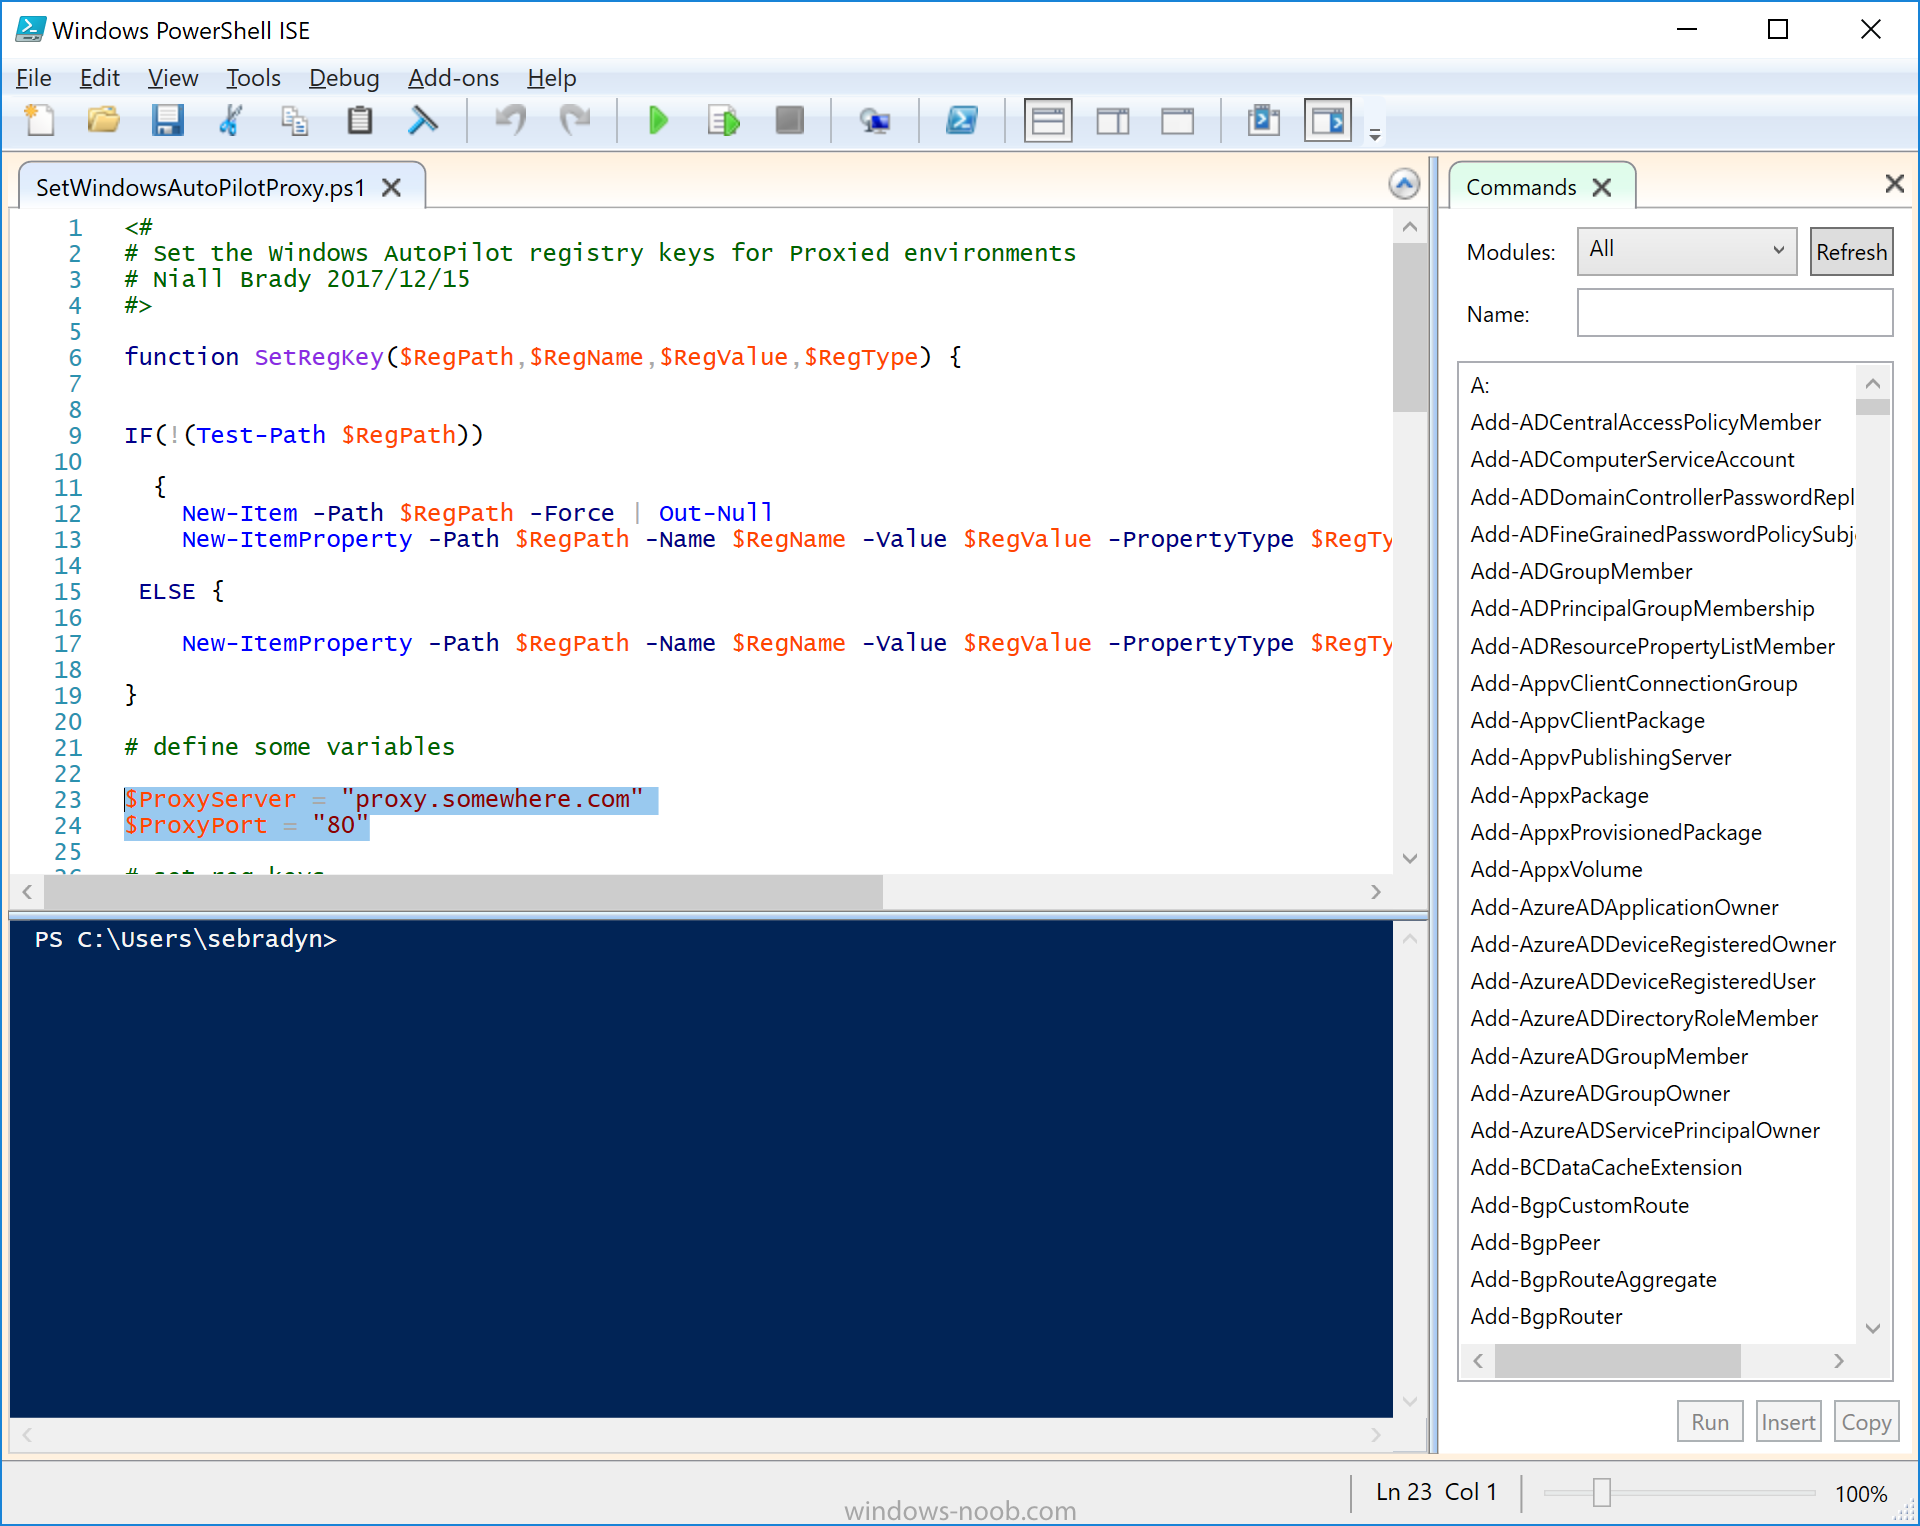This screenshot has width=1920, height=1526.
Task: Show script pane on top layout
Action: (1048, 121)
